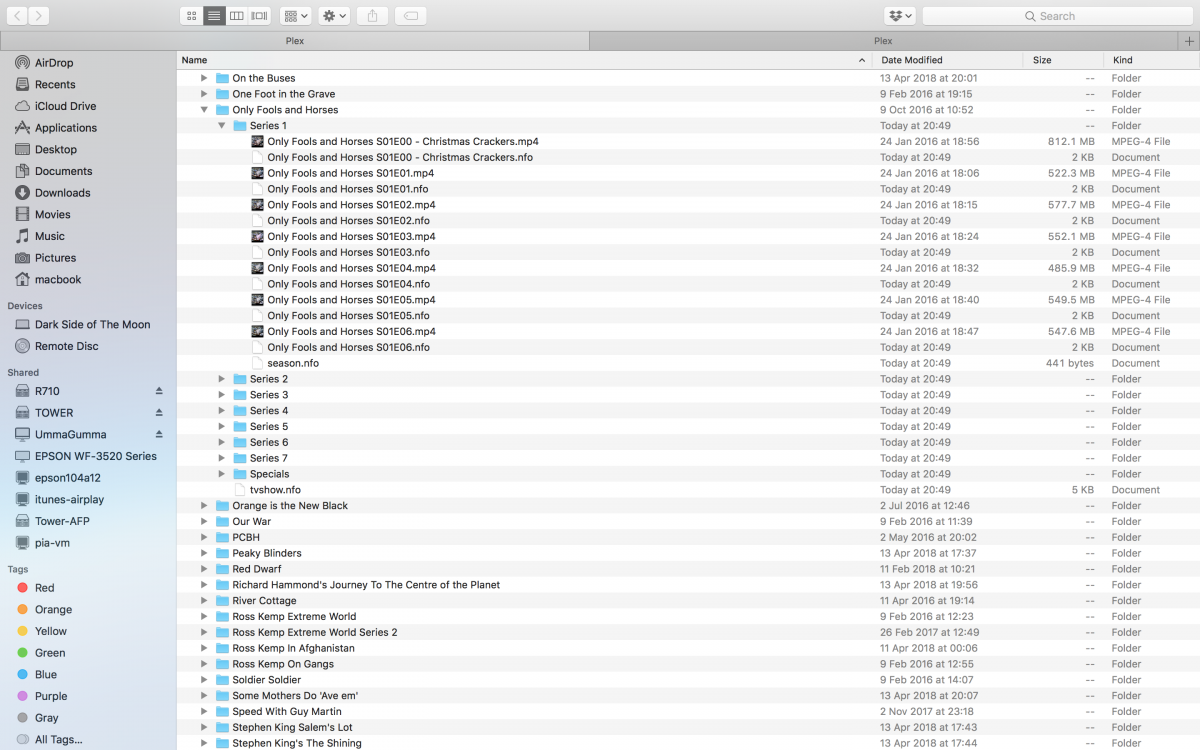Viewport: 1200px width, 750px height.
Task: Click the Edit Tags toolbar button
Action: (x=411, y=16)
